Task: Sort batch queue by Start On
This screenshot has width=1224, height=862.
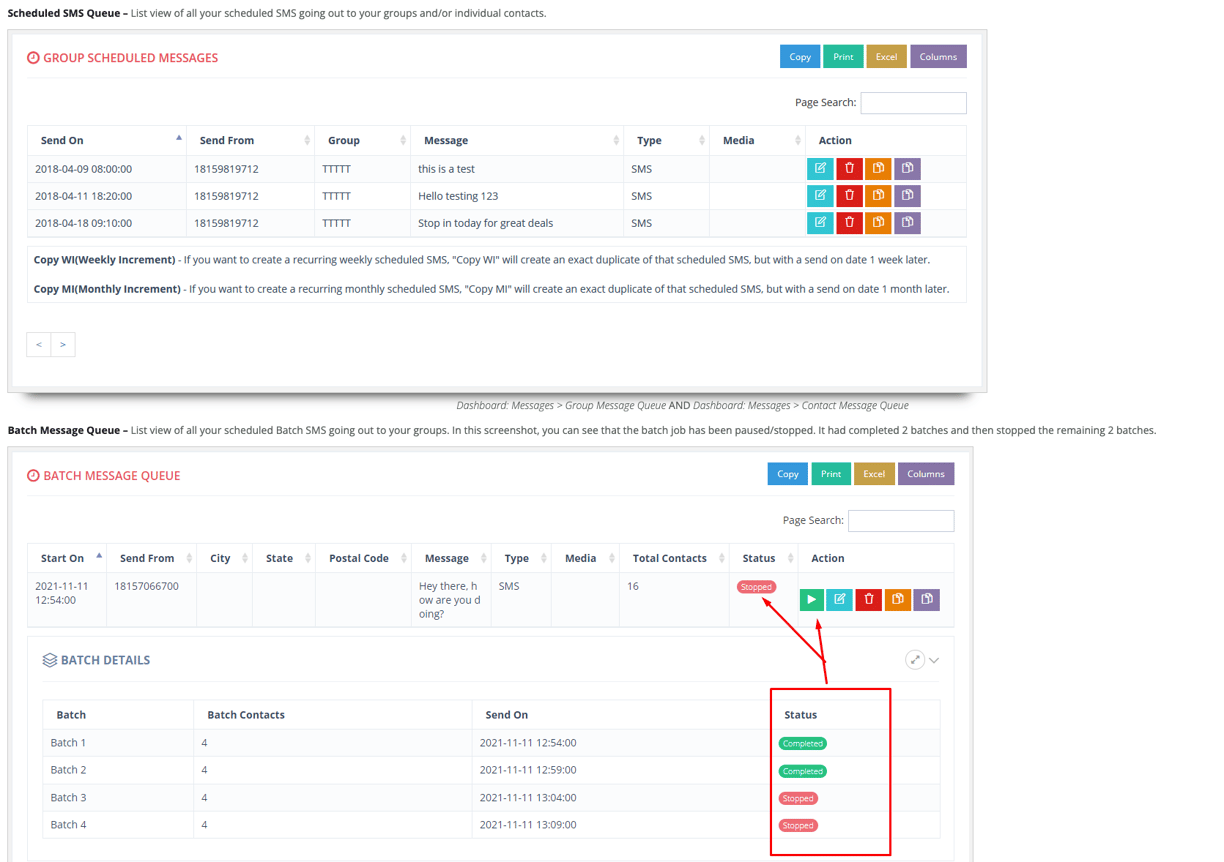Action: pos(68,558)
